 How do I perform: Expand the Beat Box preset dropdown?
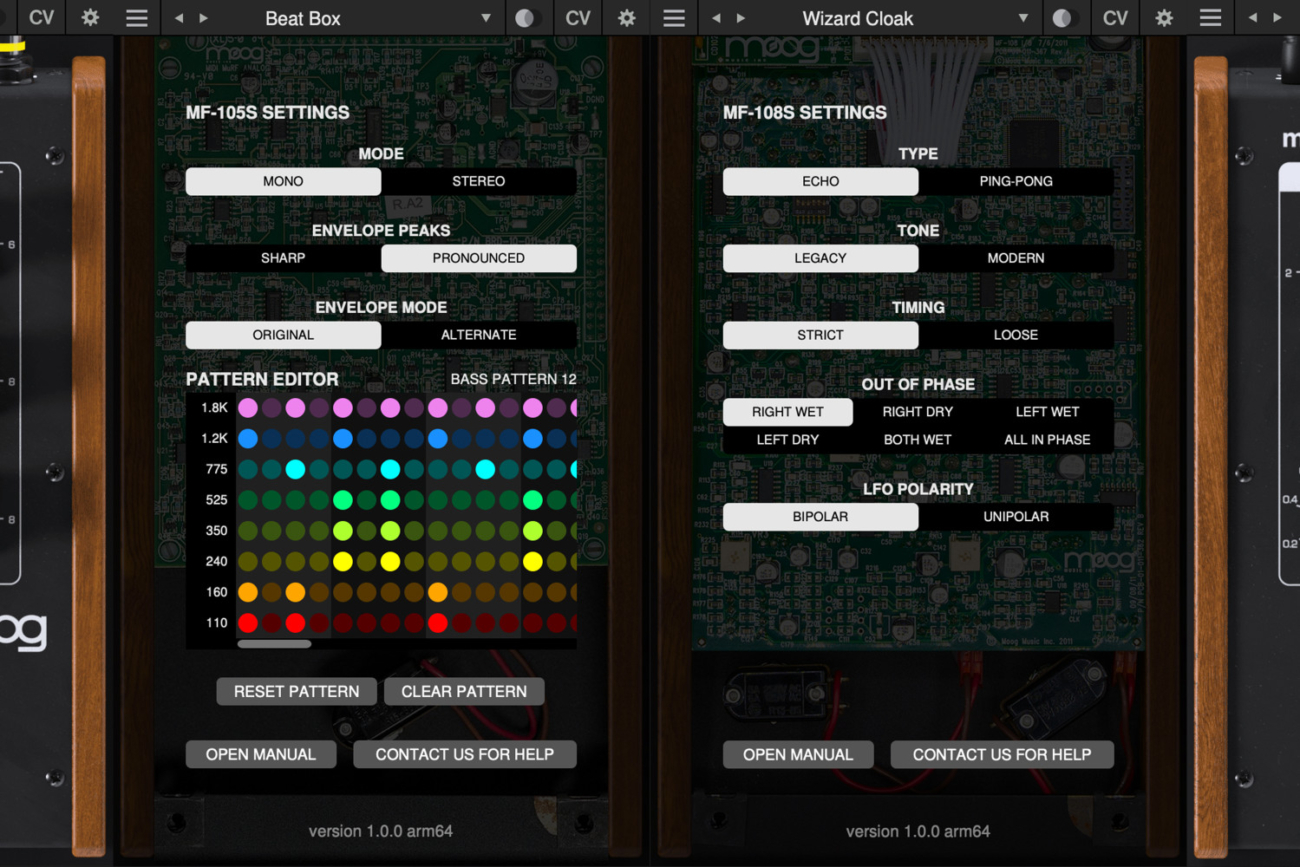click(486, 18)
